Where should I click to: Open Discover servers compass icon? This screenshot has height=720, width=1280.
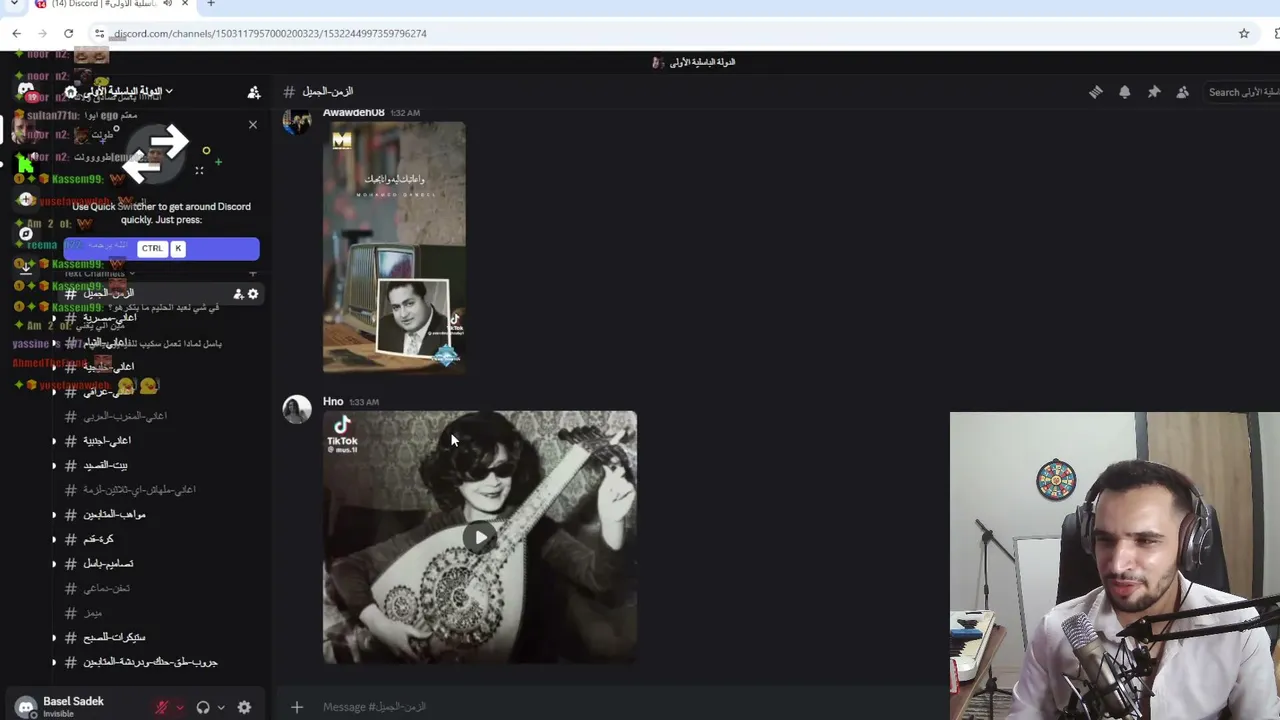pos(26,234)
